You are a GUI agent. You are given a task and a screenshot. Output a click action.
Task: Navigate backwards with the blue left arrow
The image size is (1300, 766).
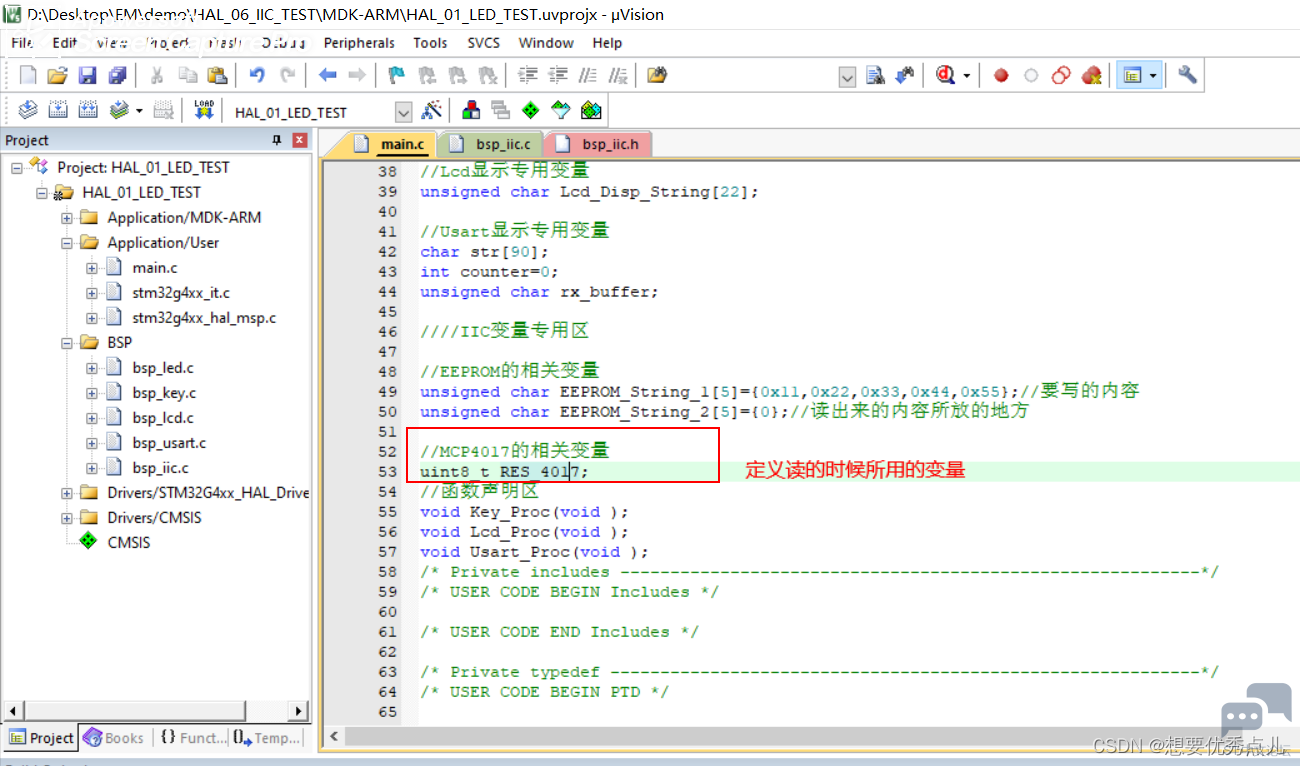[327, 75]
